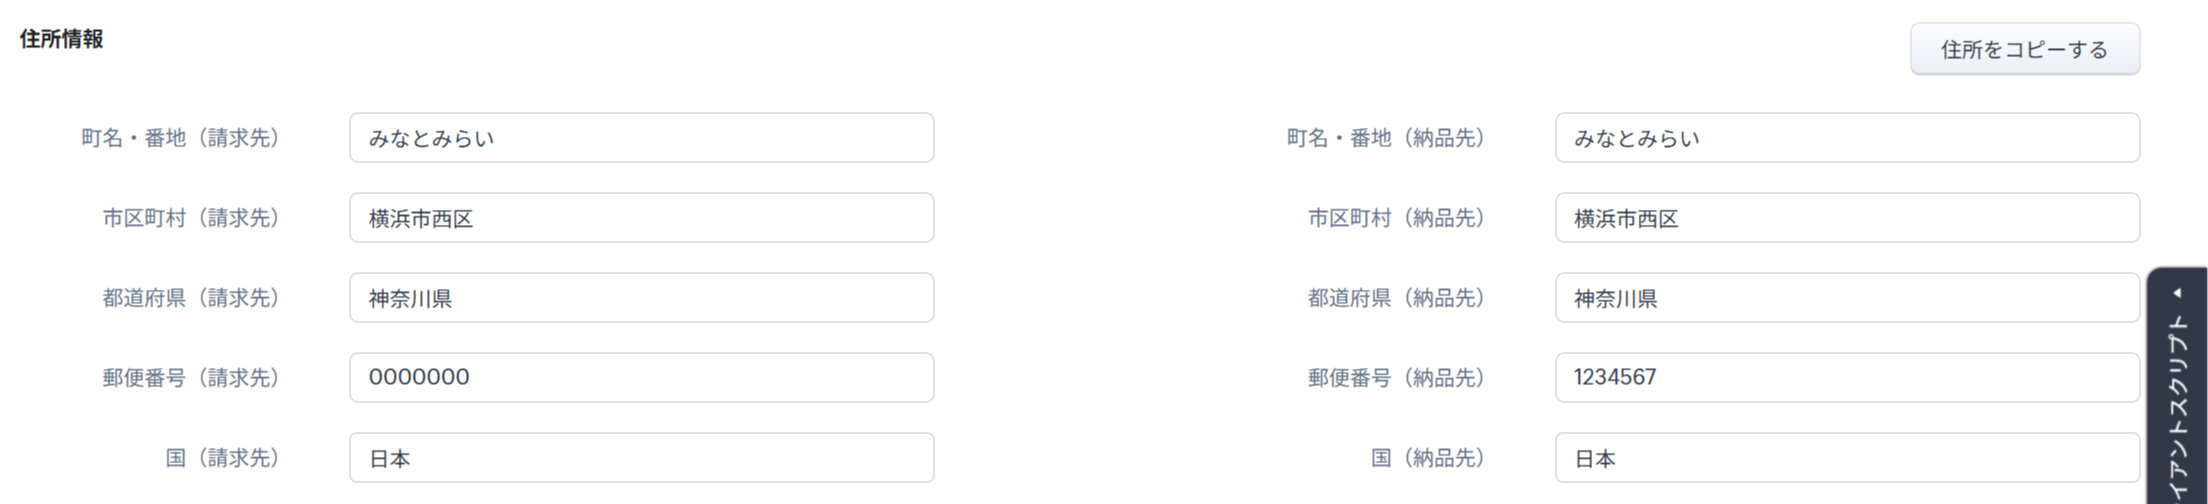Click the 町名・番地（納品先） input field
Viewport: 2208px width, 504px height.
pos(1846,138)
